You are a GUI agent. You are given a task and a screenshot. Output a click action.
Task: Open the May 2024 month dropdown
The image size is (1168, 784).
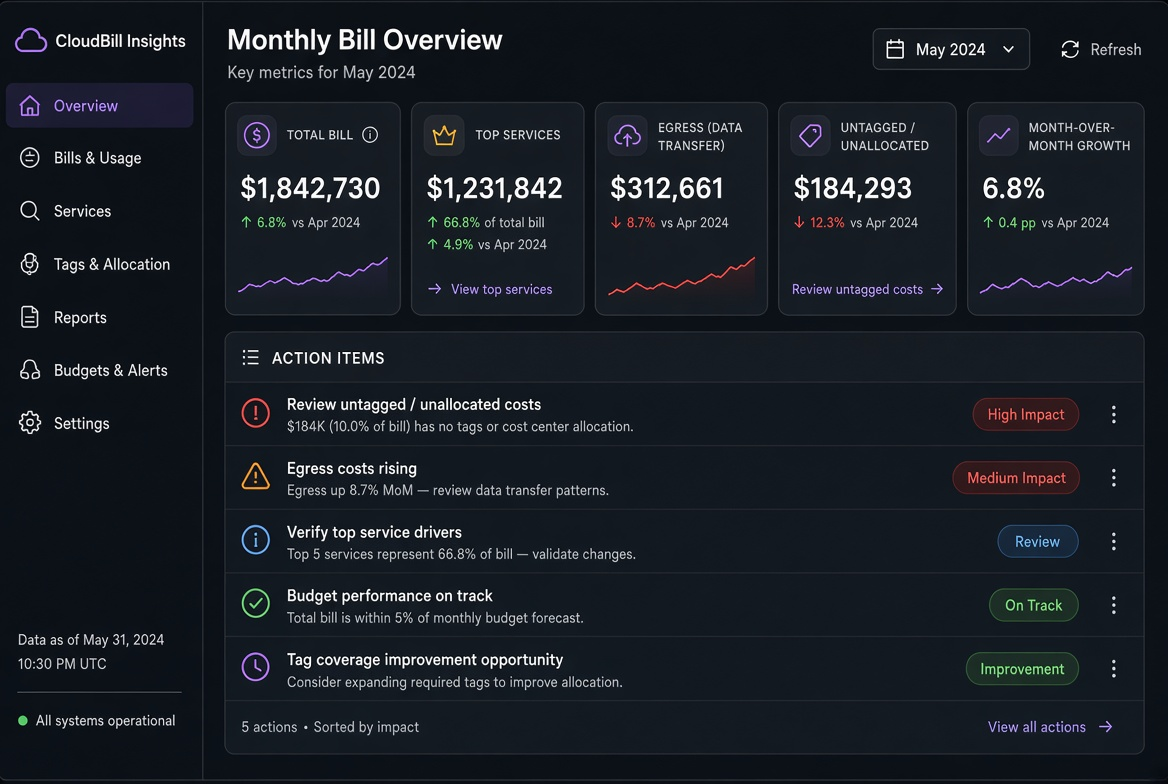tap(950, 49)
